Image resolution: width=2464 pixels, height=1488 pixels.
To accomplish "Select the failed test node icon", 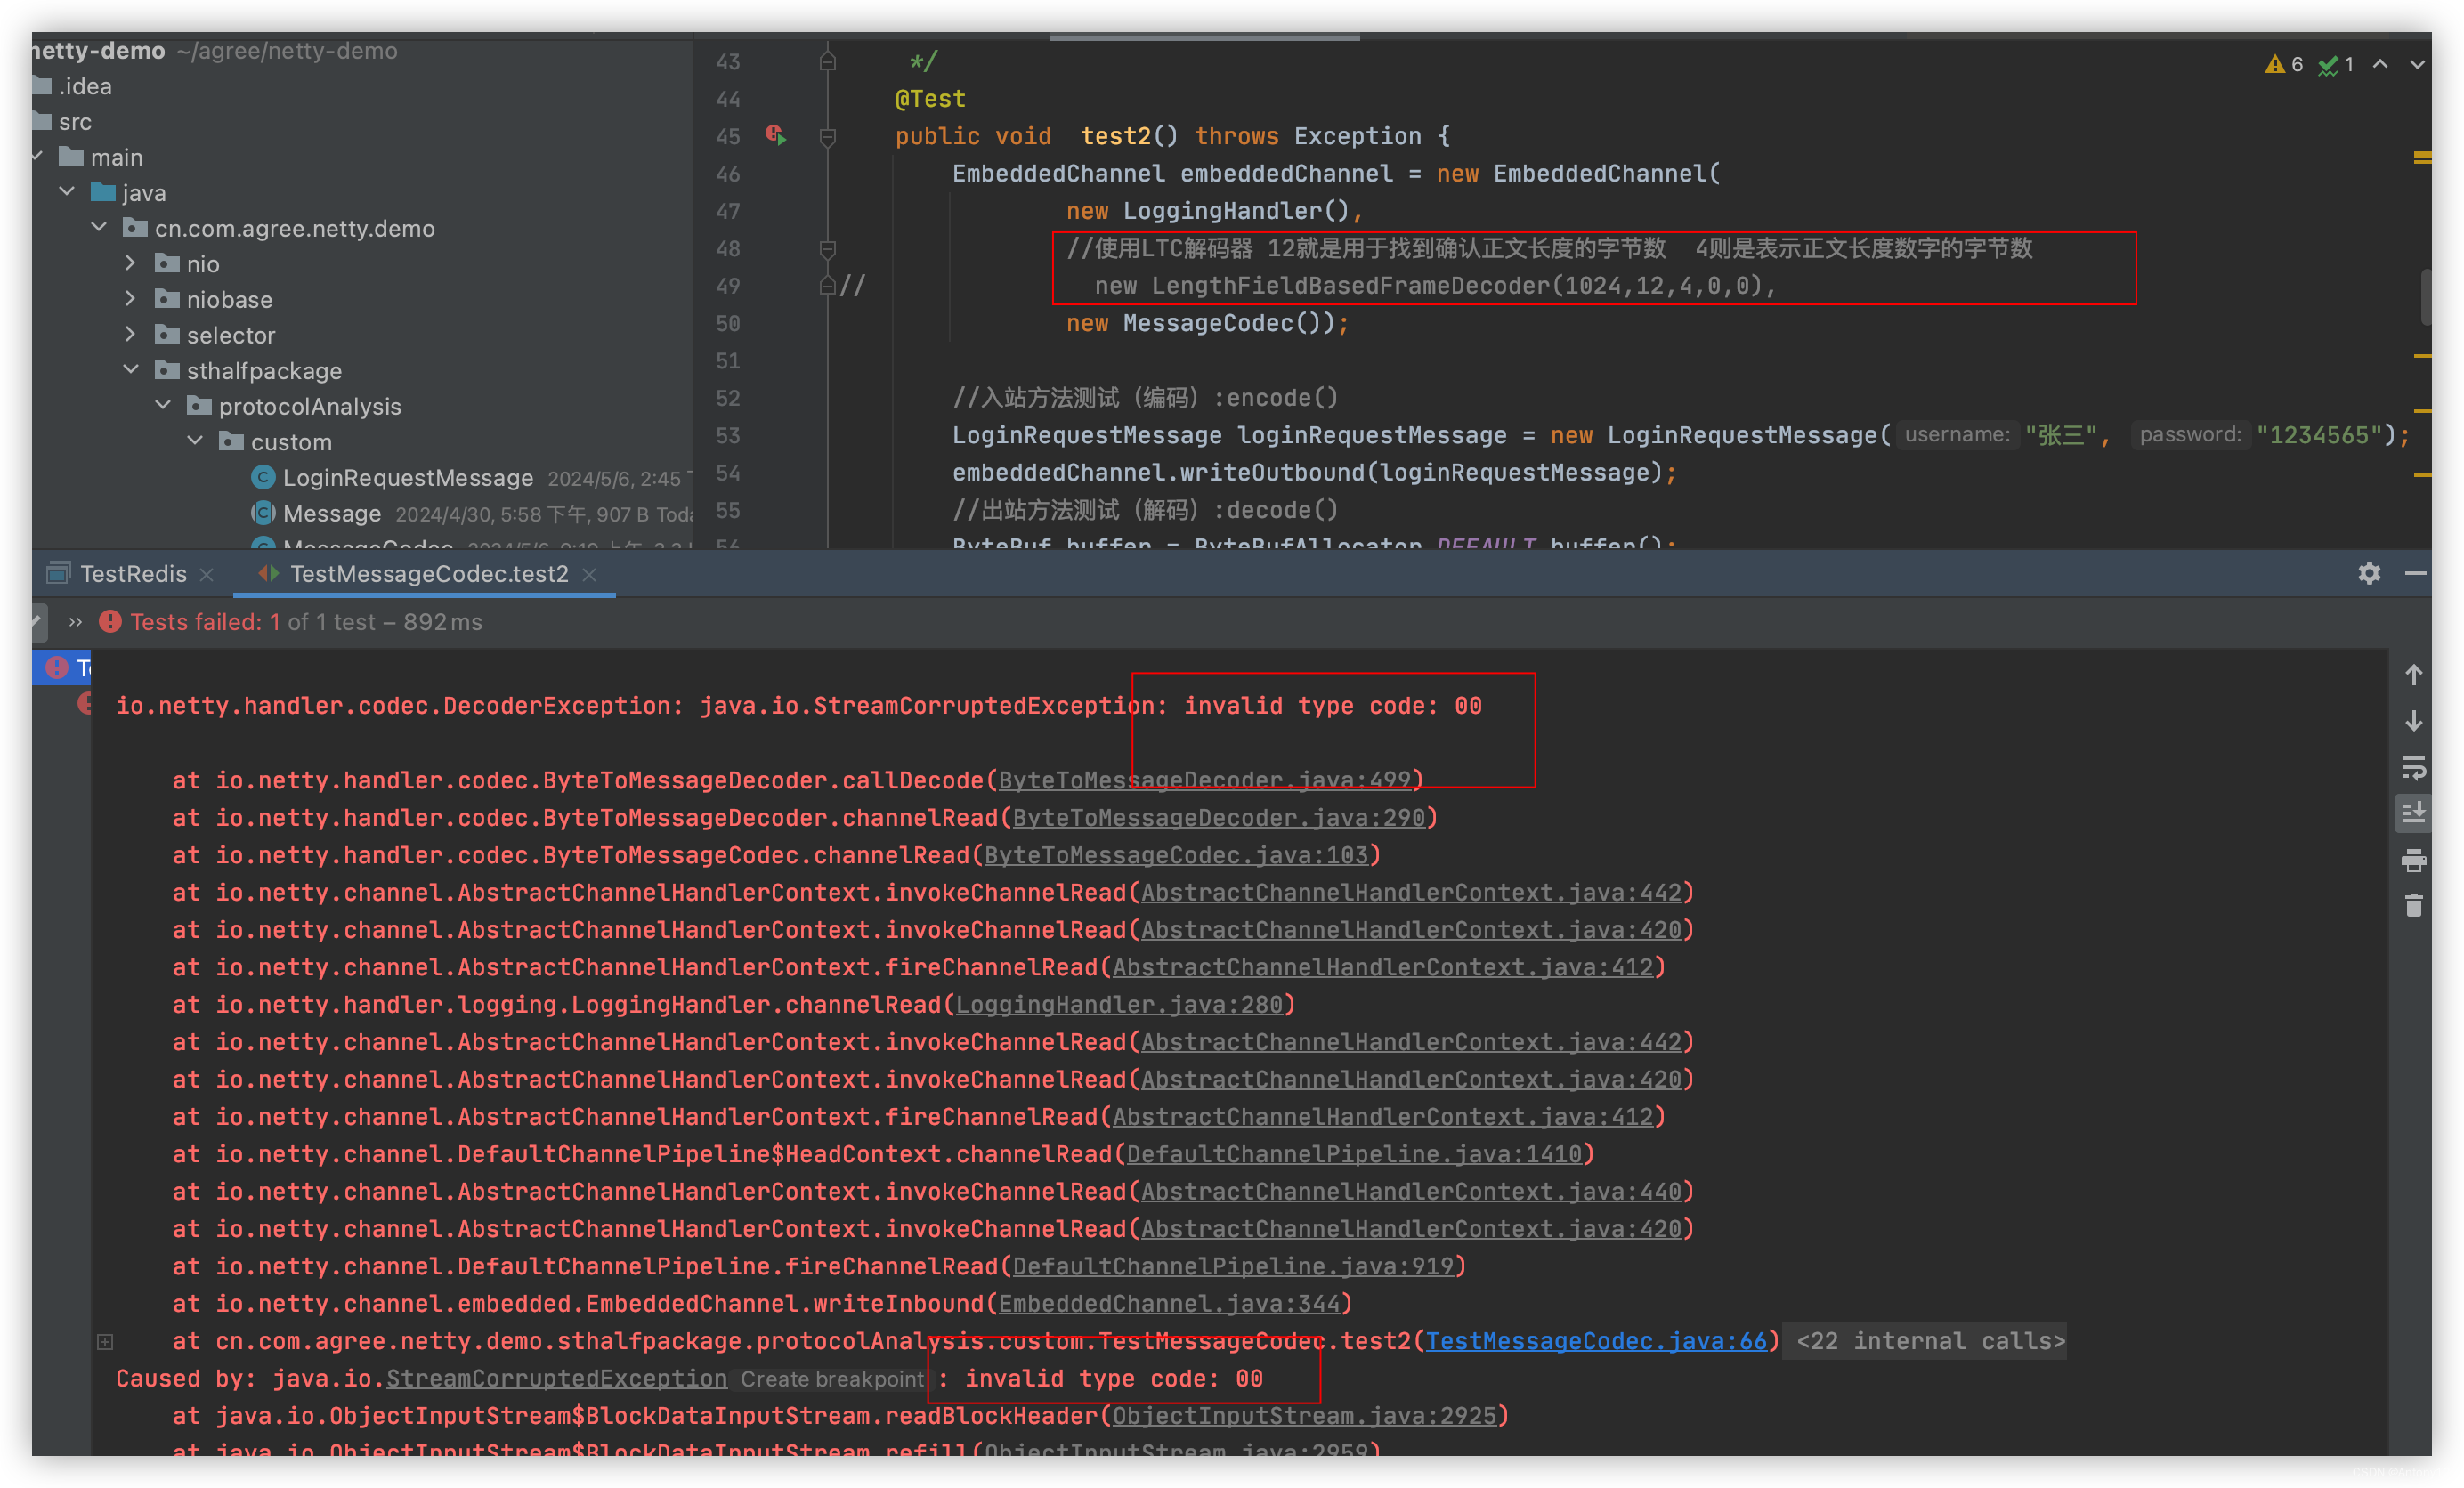I will click(57, 667).
